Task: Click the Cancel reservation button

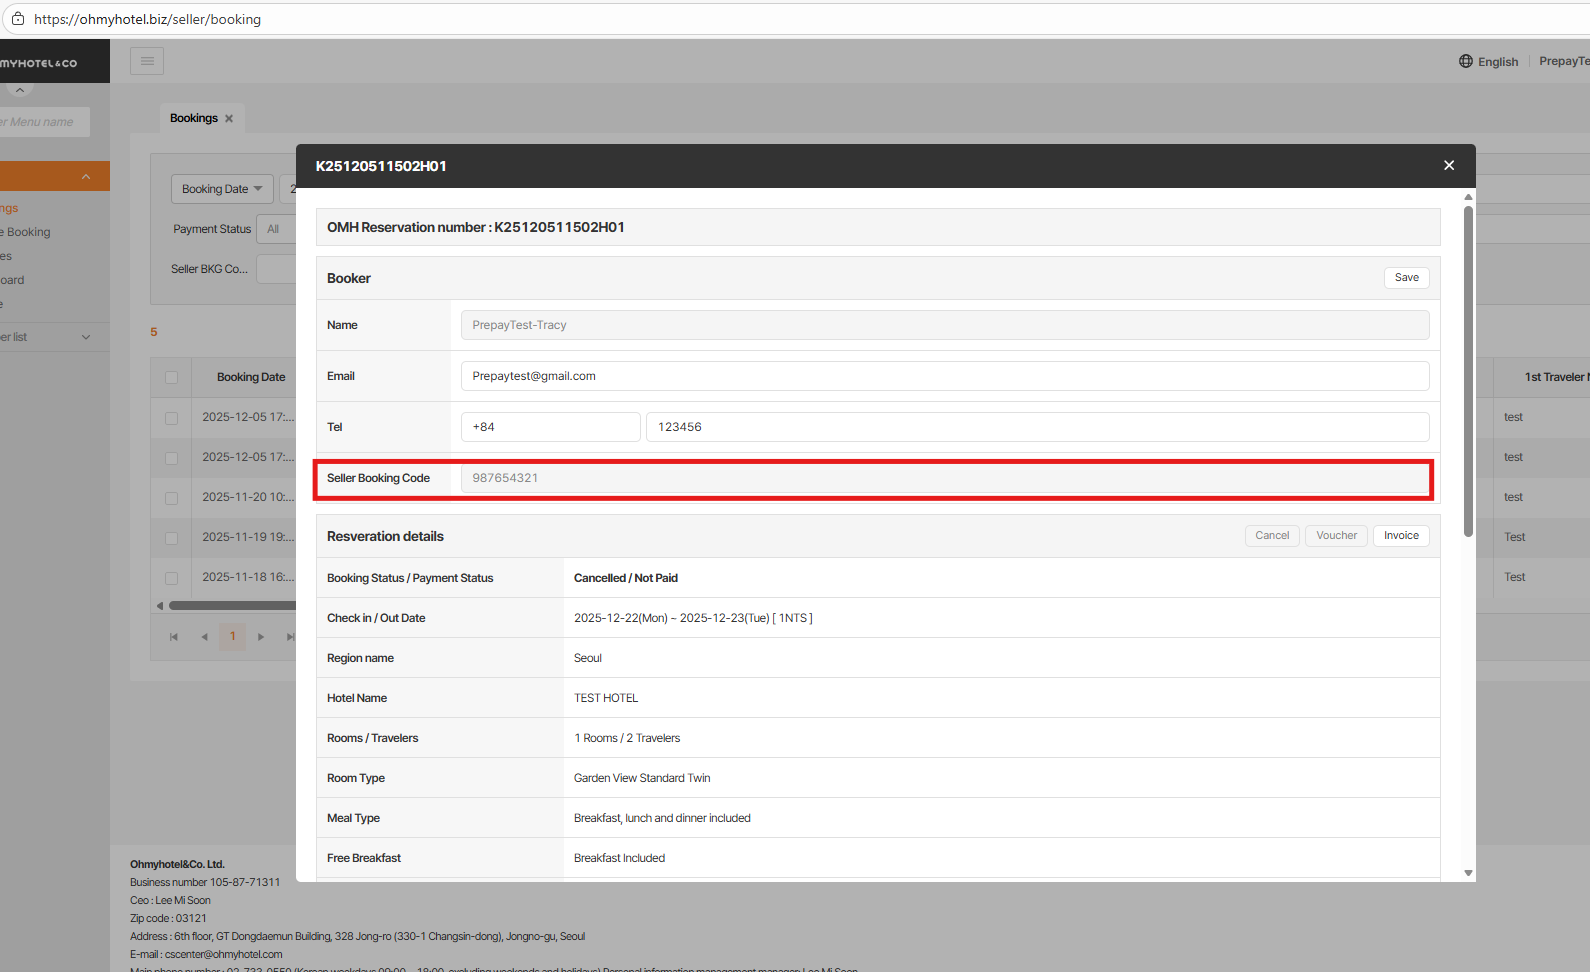Action: coord(1272,536)
